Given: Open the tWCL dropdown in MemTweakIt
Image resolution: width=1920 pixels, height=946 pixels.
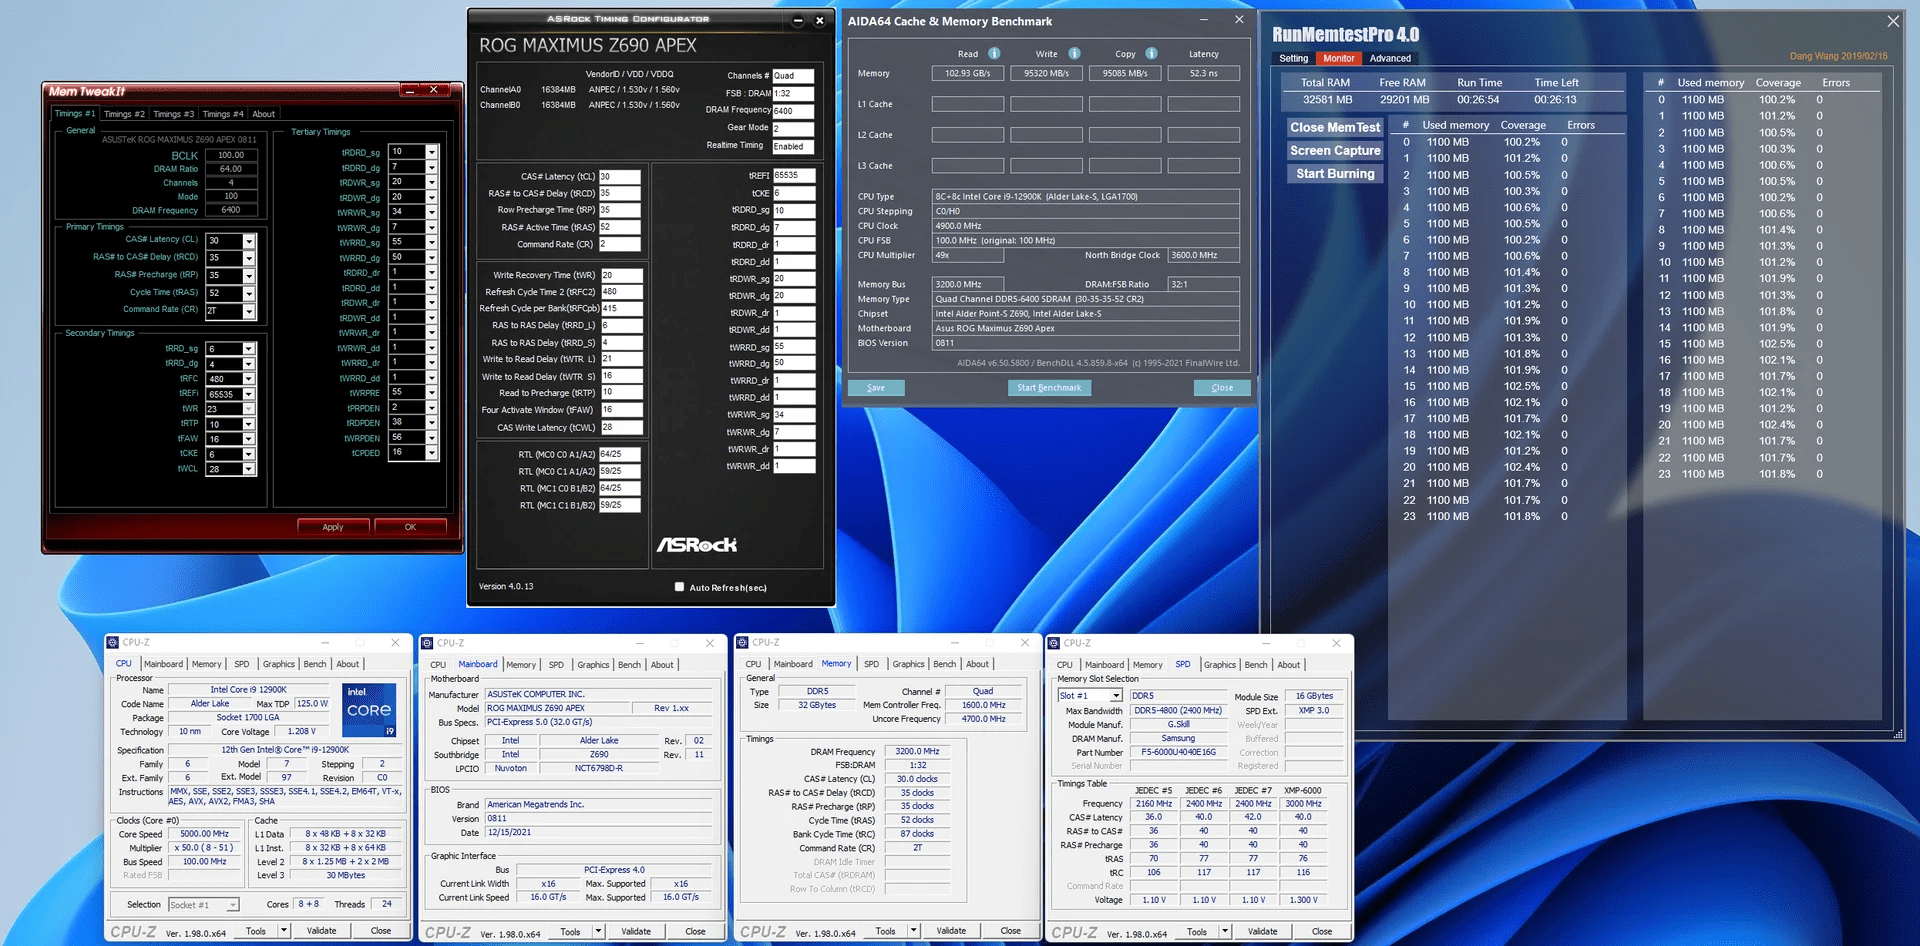Looking at the screenshot, I should point(248,469).
